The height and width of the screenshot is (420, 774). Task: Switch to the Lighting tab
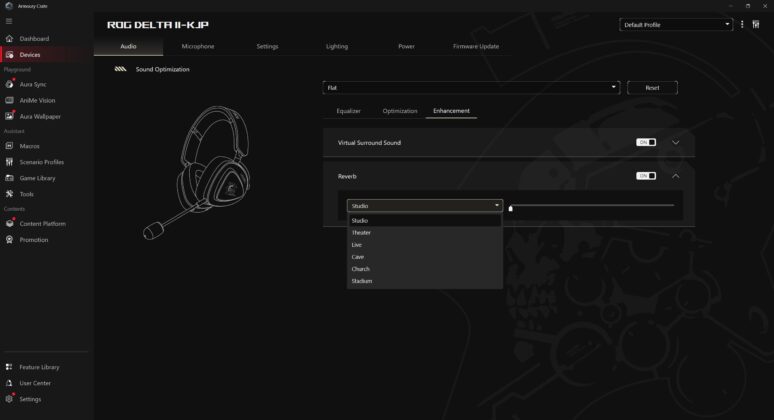pyautogui.click(x=337, y=46)
